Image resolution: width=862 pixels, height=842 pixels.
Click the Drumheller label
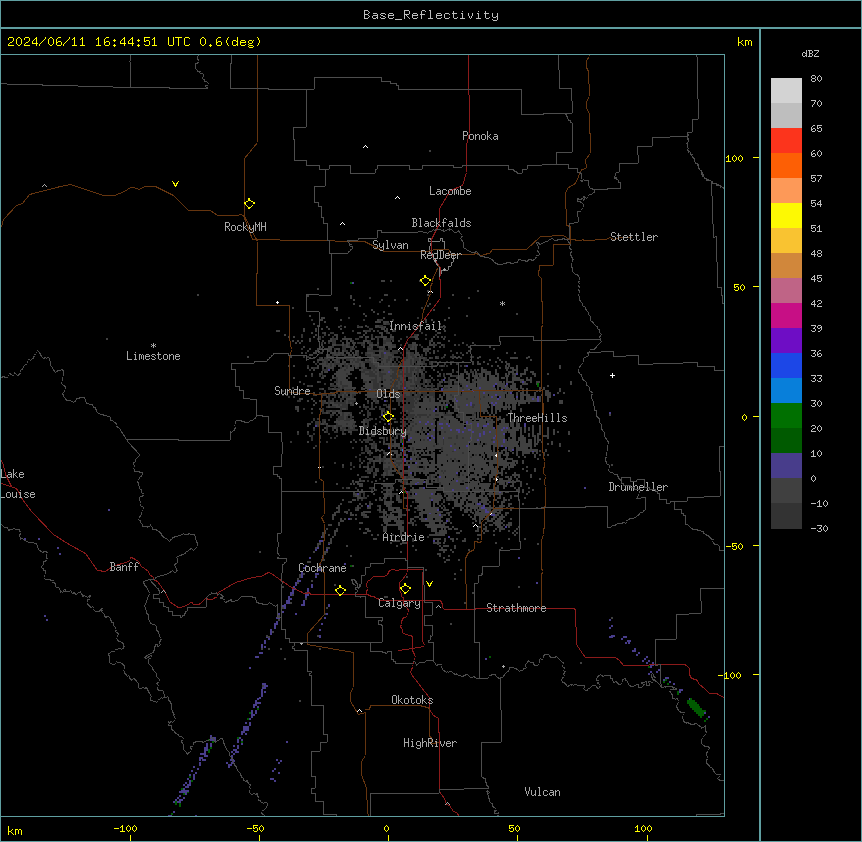[638, 487]
